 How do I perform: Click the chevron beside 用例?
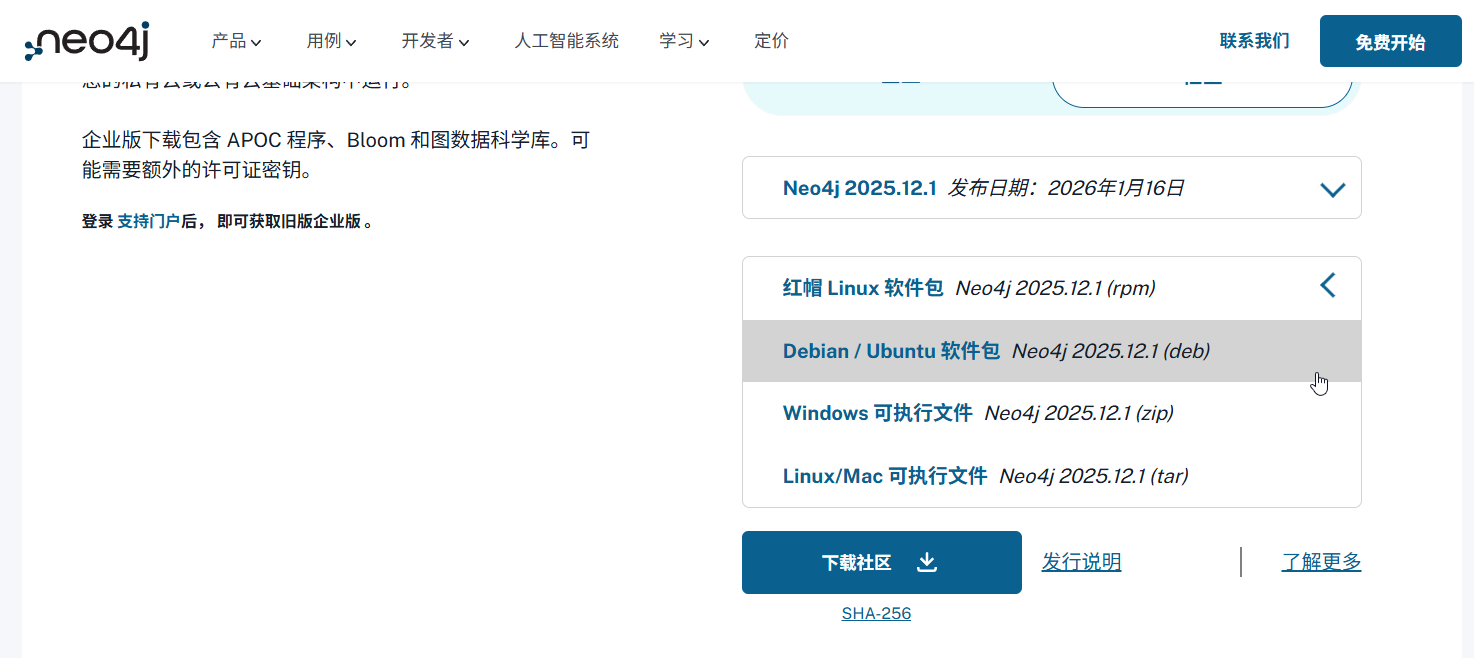[351, 42]
